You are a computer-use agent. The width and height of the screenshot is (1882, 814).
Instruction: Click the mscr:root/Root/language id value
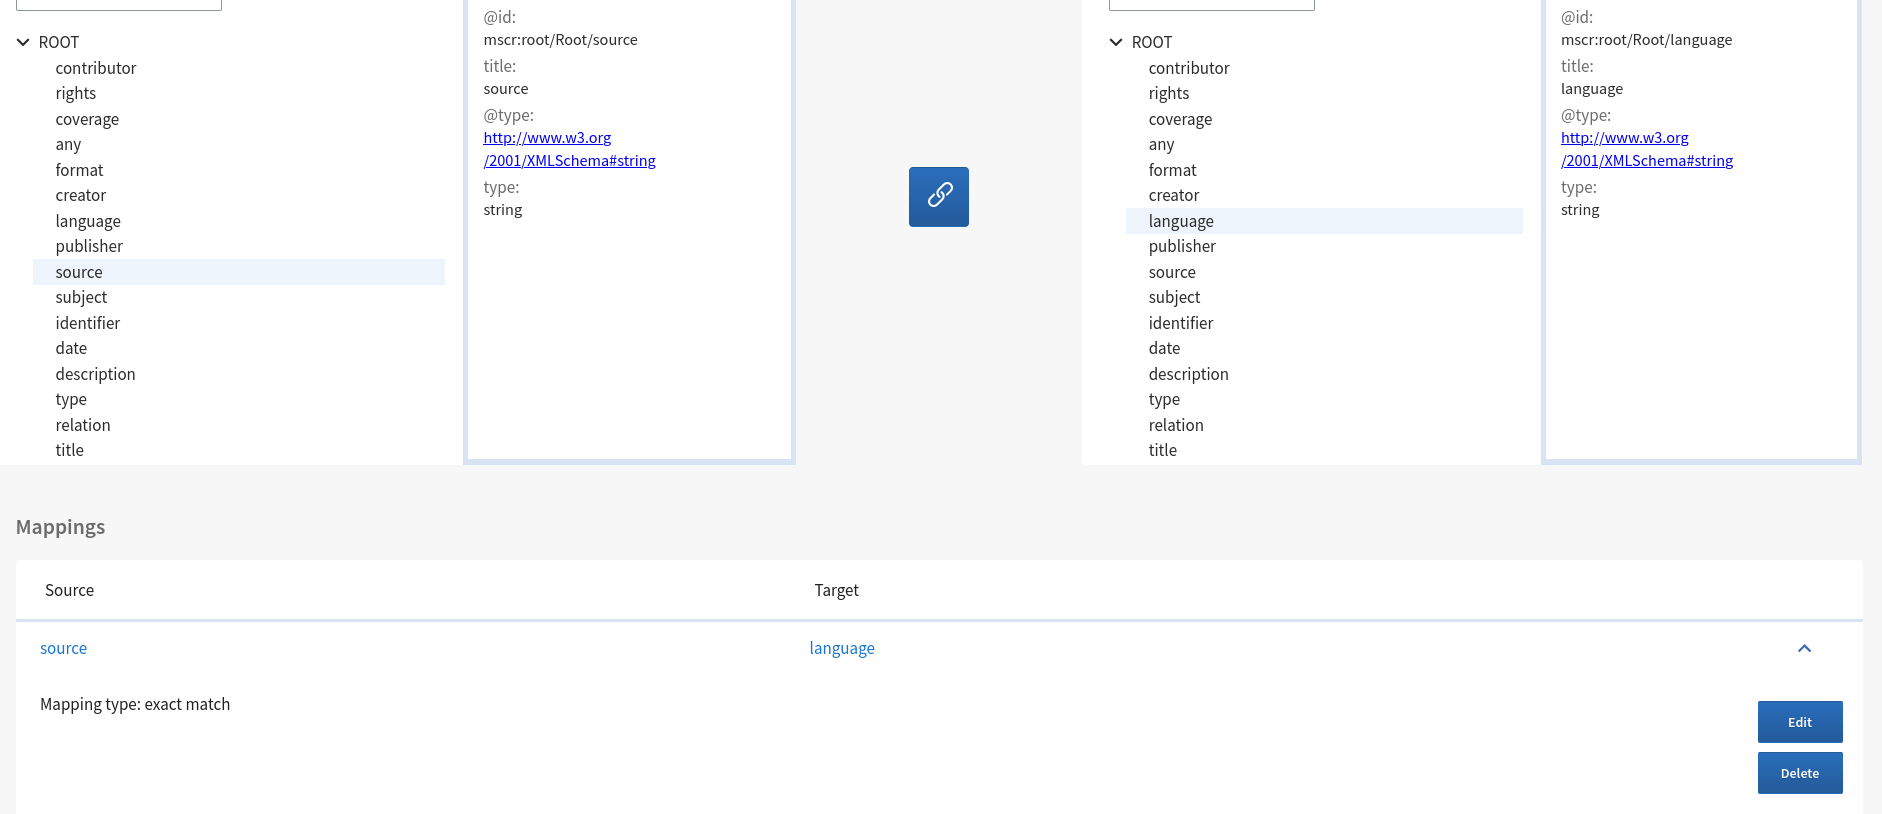[x=1646, y=40]
